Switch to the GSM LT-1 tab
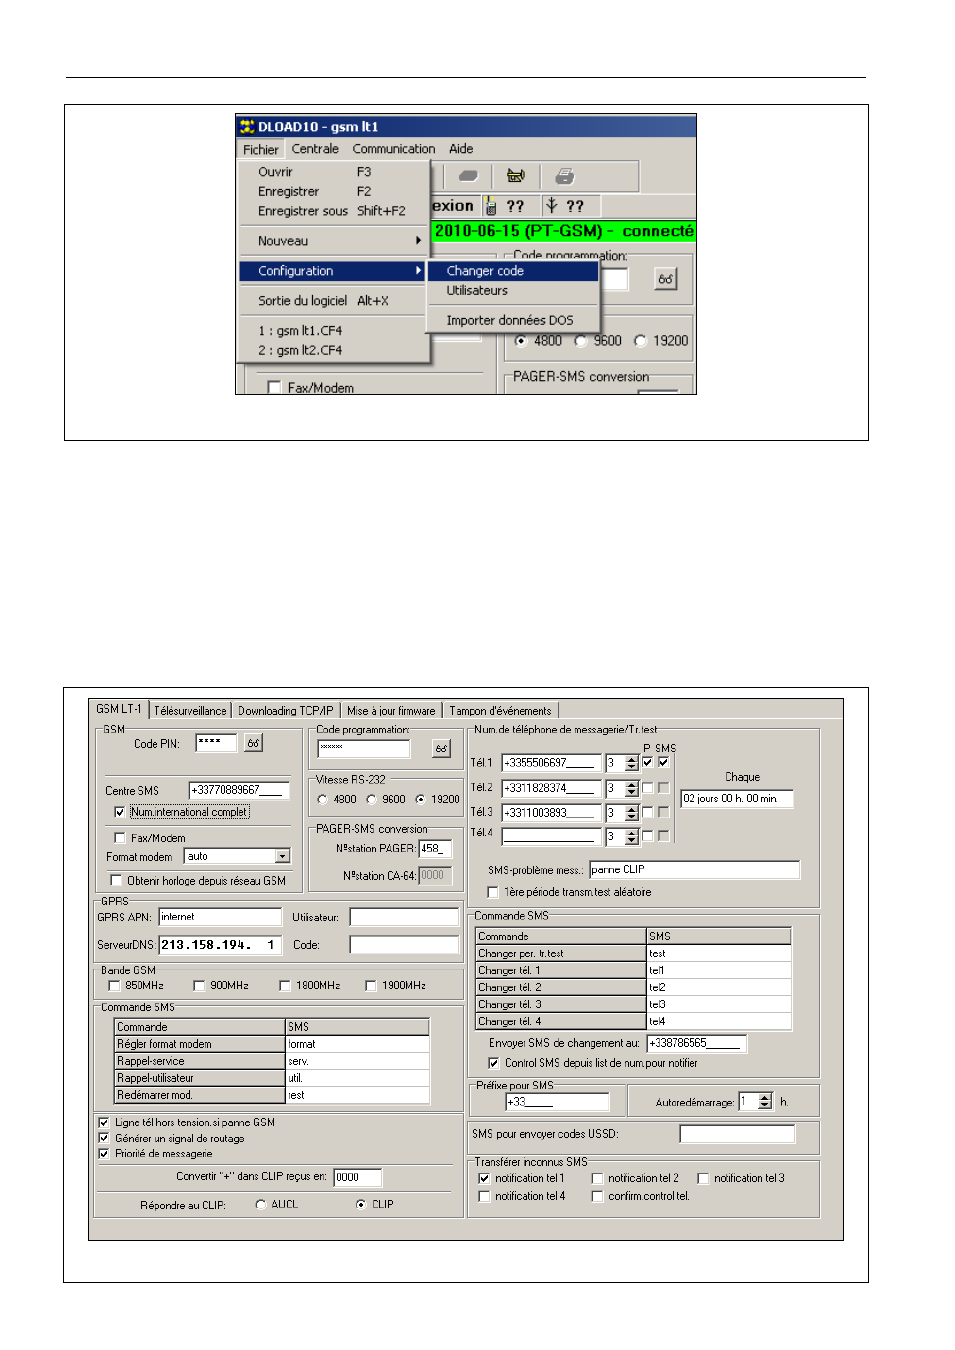Screen dimensions: 955x1350 [x=118, y=709]
